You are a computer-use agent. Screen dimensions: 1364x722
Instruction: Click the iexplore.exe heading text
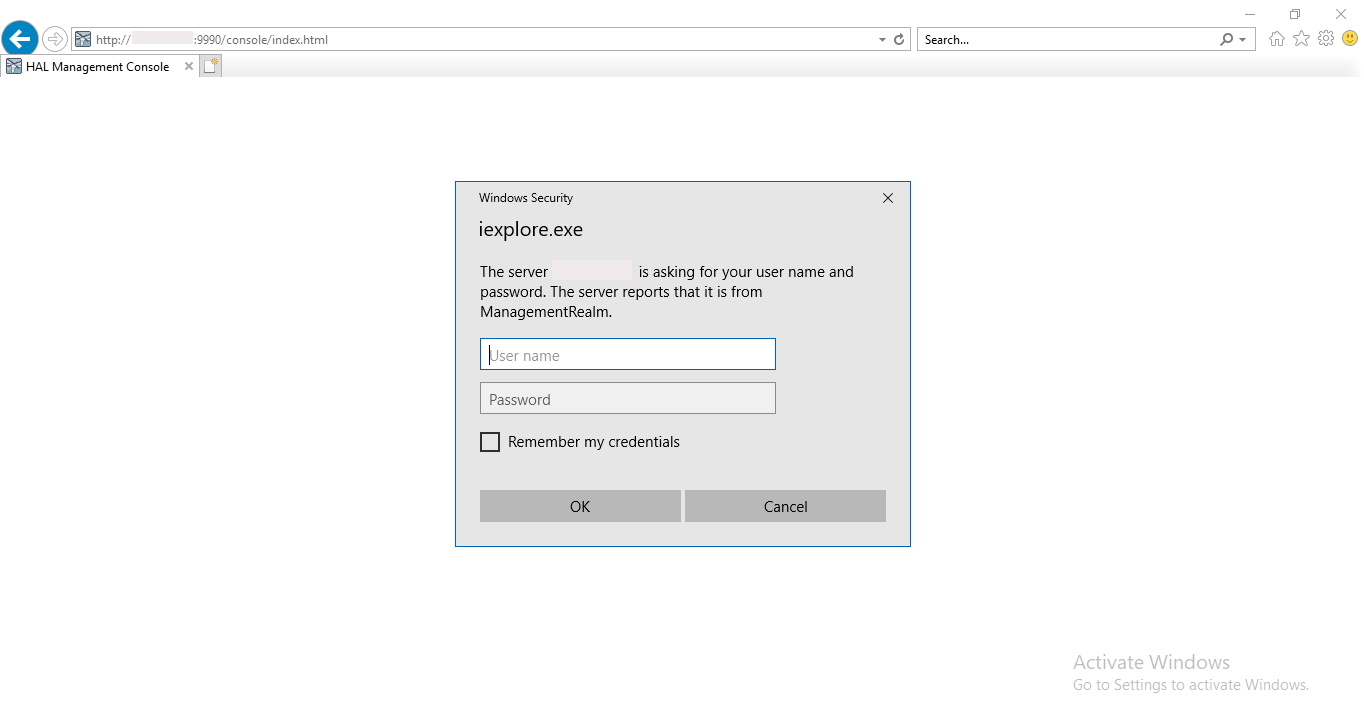click(531, 230)
